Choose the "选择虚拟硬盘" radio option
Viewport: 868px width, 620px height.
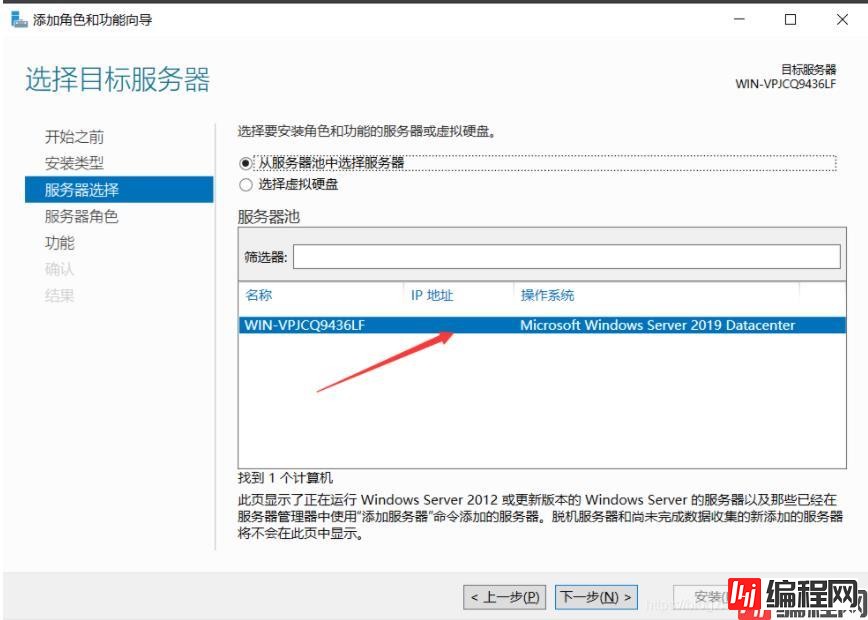click(x=246, y=185)
